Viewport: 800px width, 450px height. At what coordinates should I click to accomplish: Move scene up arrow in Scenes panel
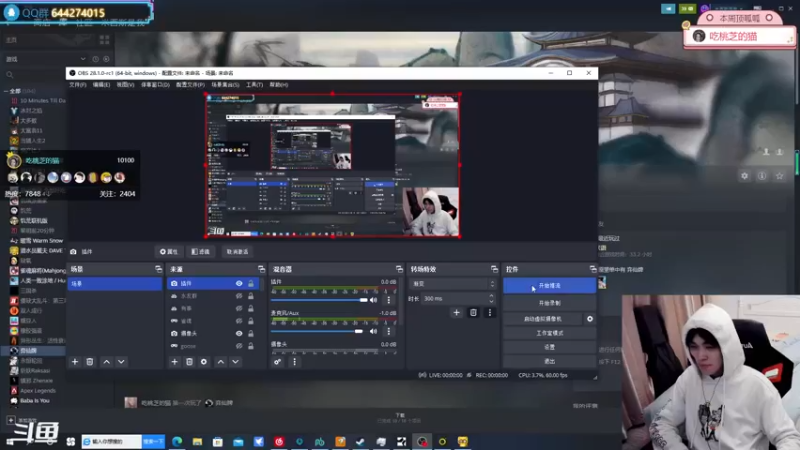(x=106, y=362)
